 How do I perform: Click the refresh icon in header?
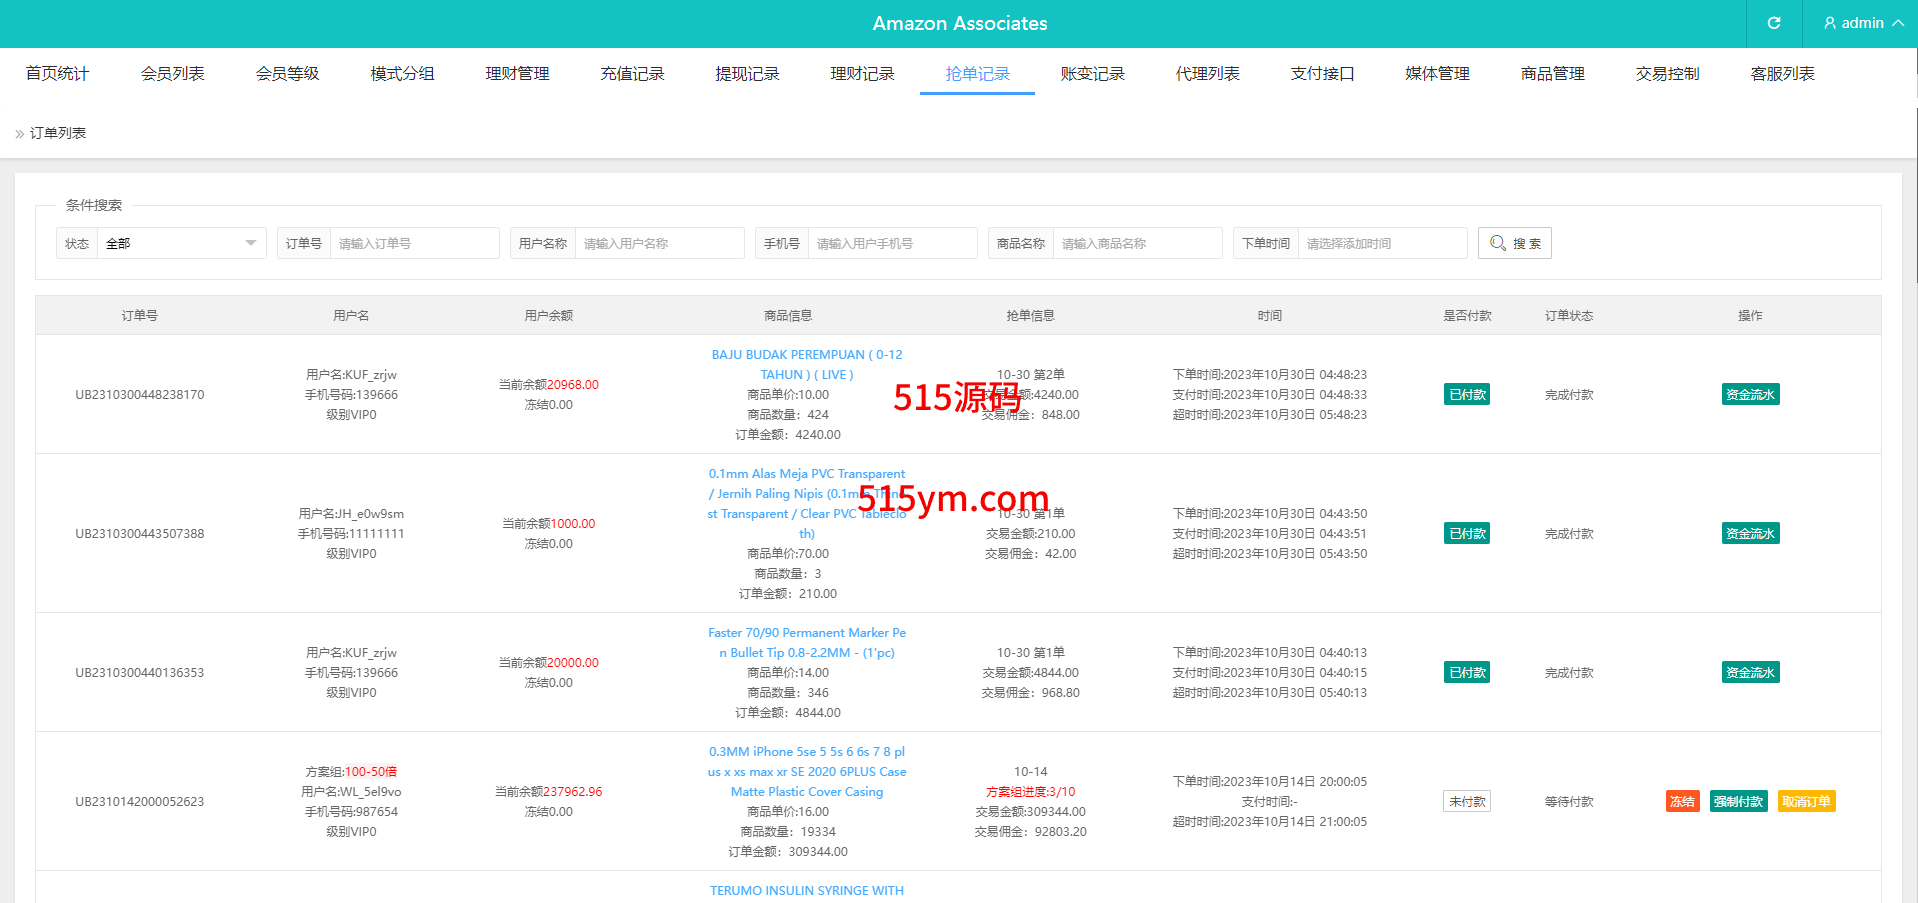point(1773,23)
